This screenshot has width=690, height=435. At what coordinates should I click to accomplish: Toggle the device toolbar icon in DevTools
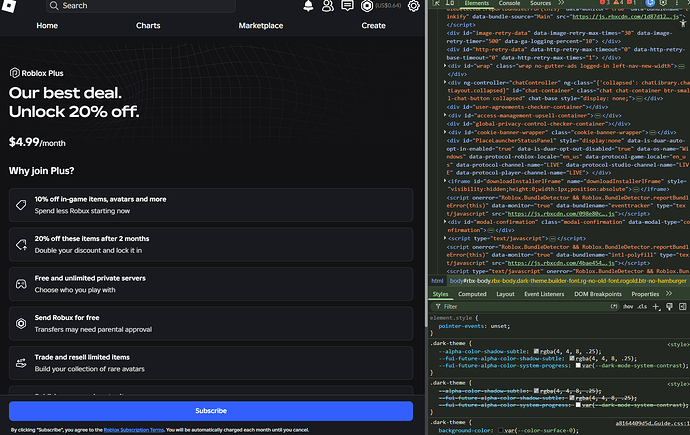[x=450, y=3]
